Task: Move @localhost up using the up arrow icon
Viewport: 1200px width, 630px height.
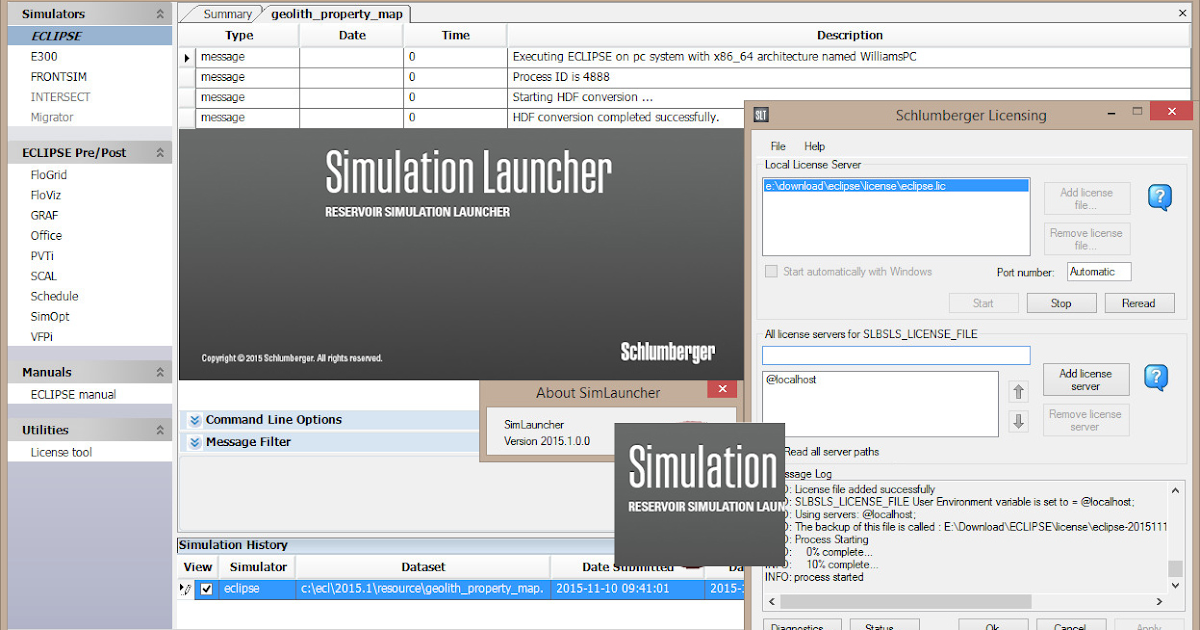Action: [1019, 393]
